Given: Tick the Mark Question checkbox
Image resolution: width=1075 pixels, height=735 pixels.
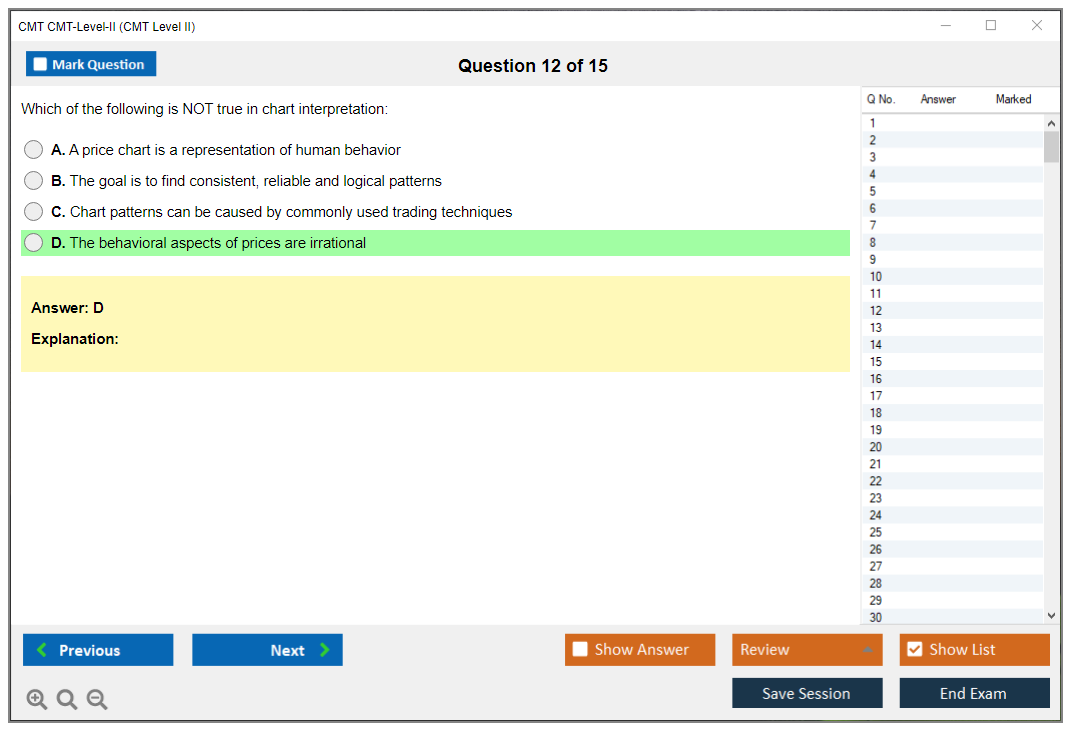Looking at the screenshot, I should (40, 64).
